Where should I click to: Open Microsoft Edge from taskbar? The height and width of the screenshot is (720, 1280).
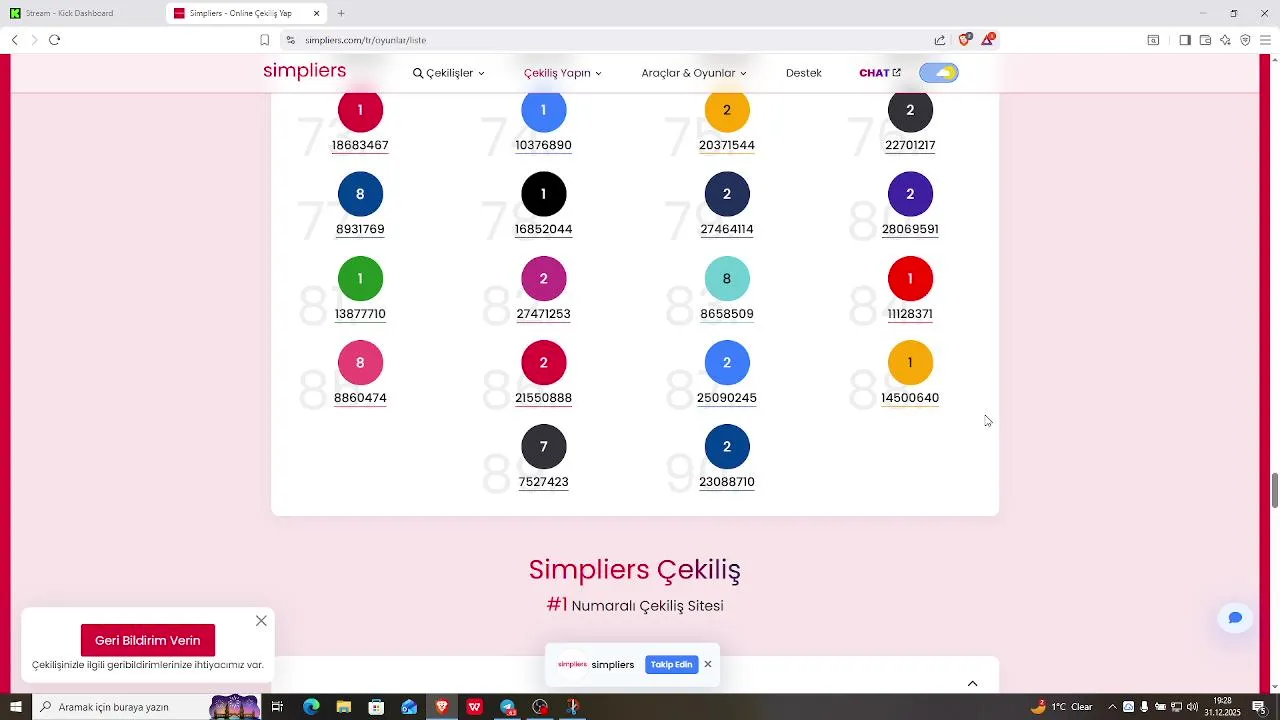311,707
